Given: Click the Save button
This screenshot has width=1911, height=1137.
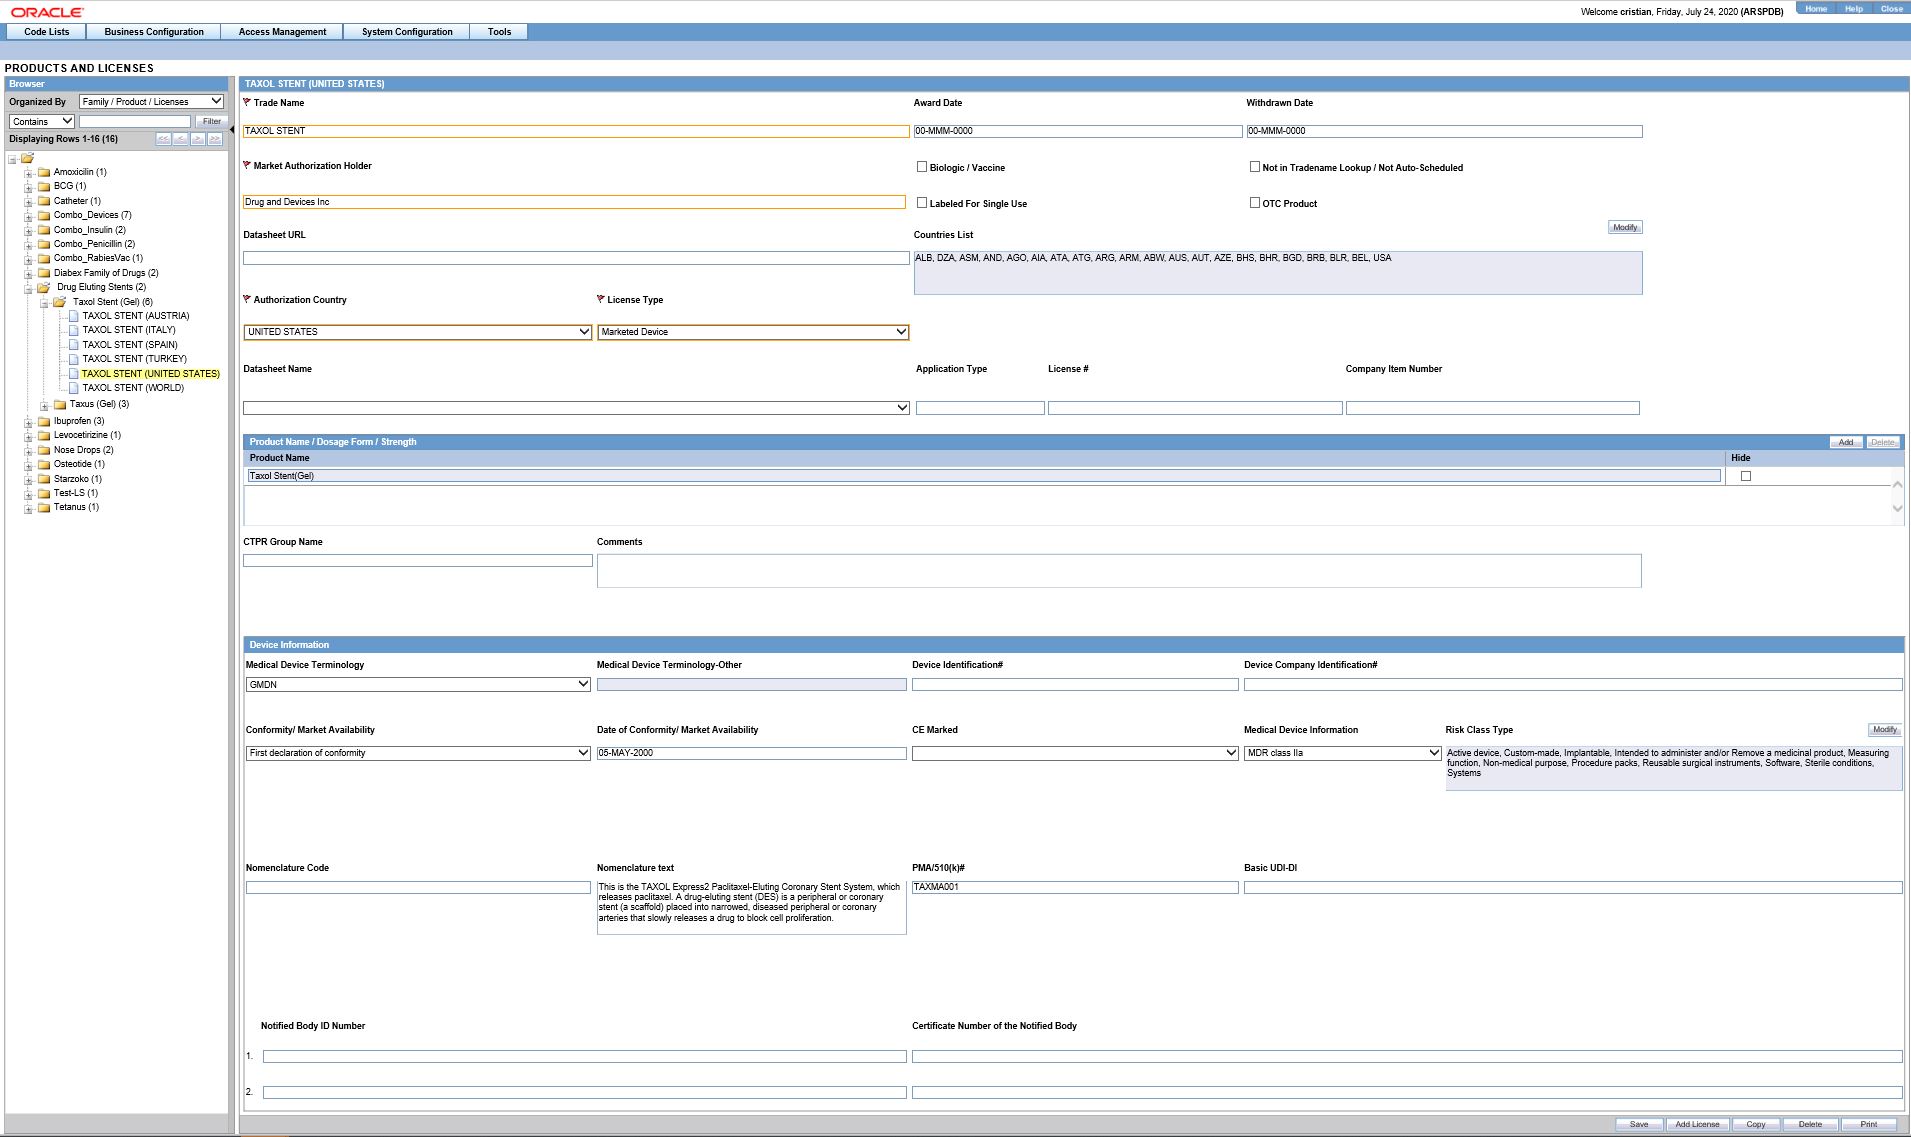Looking at the screenshot, I should tap(1639, 1125).
